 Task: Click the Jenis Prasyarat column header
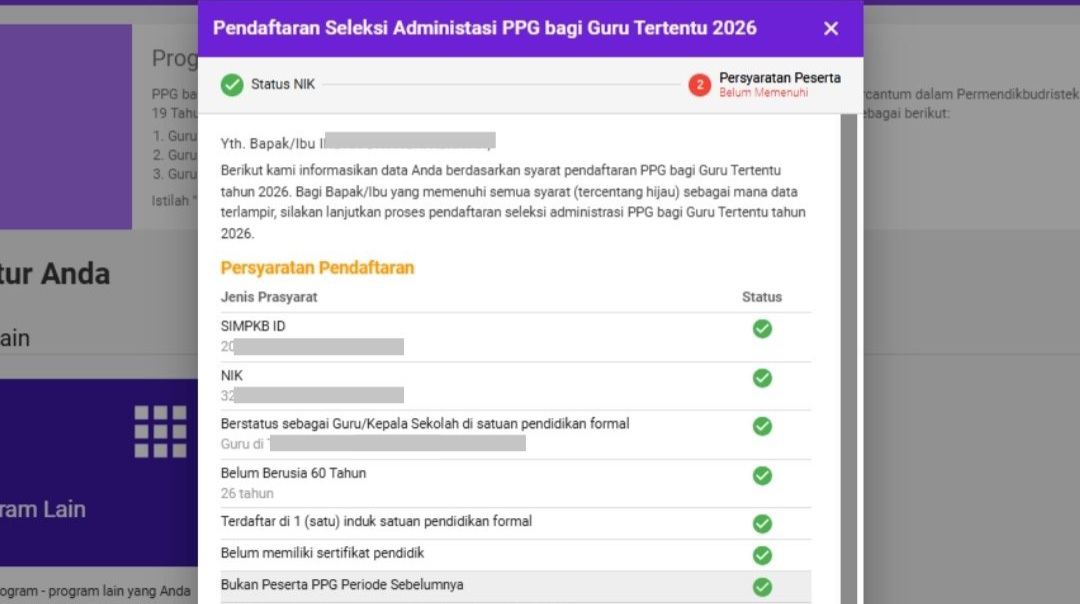pos(268,297)
